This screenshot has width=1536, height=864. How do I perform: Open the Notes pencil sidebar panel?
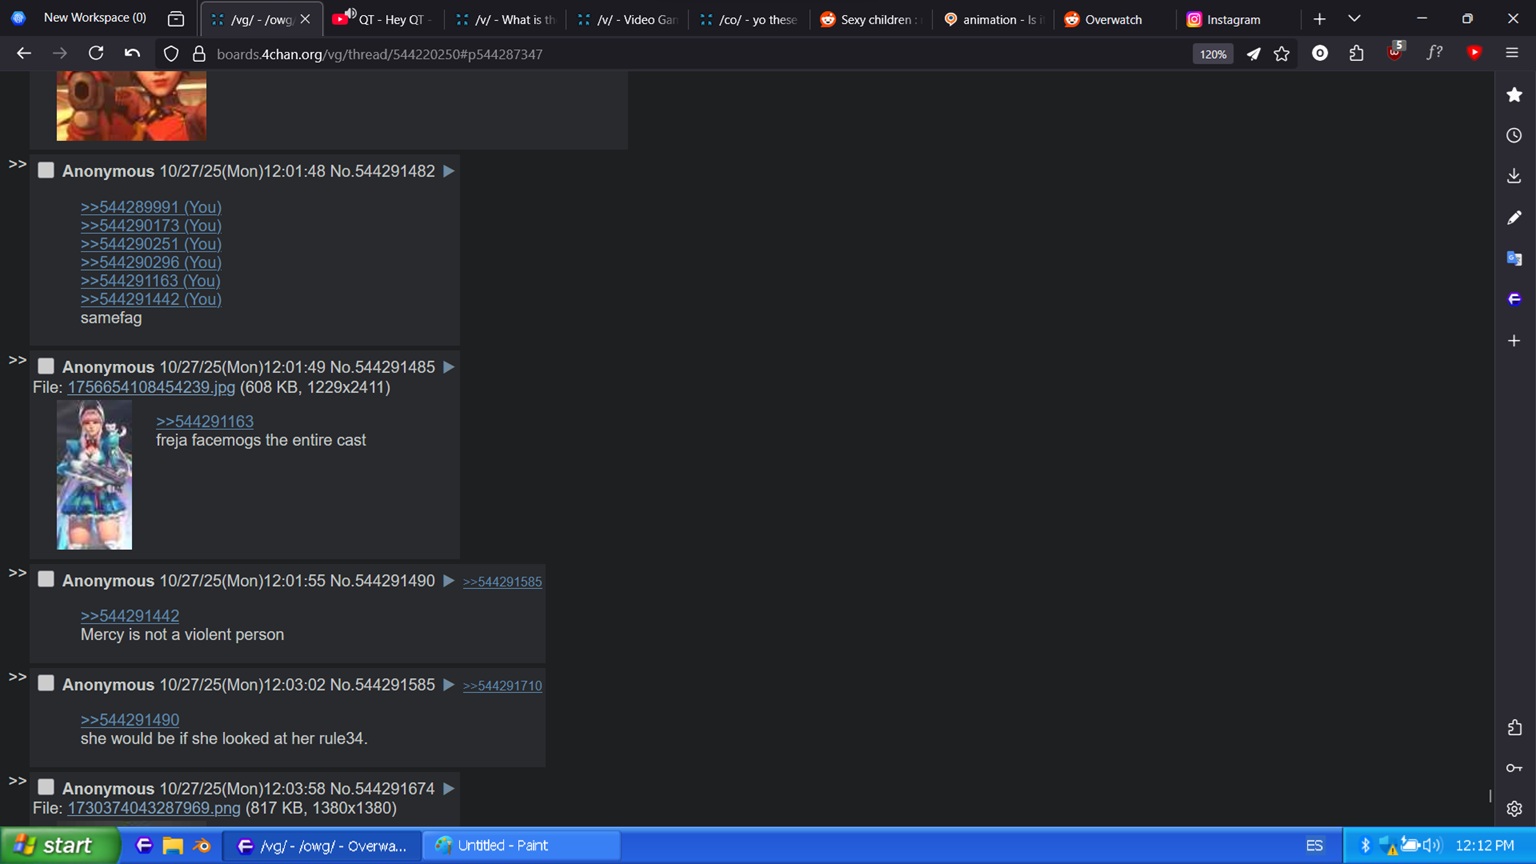[1515, 217]
